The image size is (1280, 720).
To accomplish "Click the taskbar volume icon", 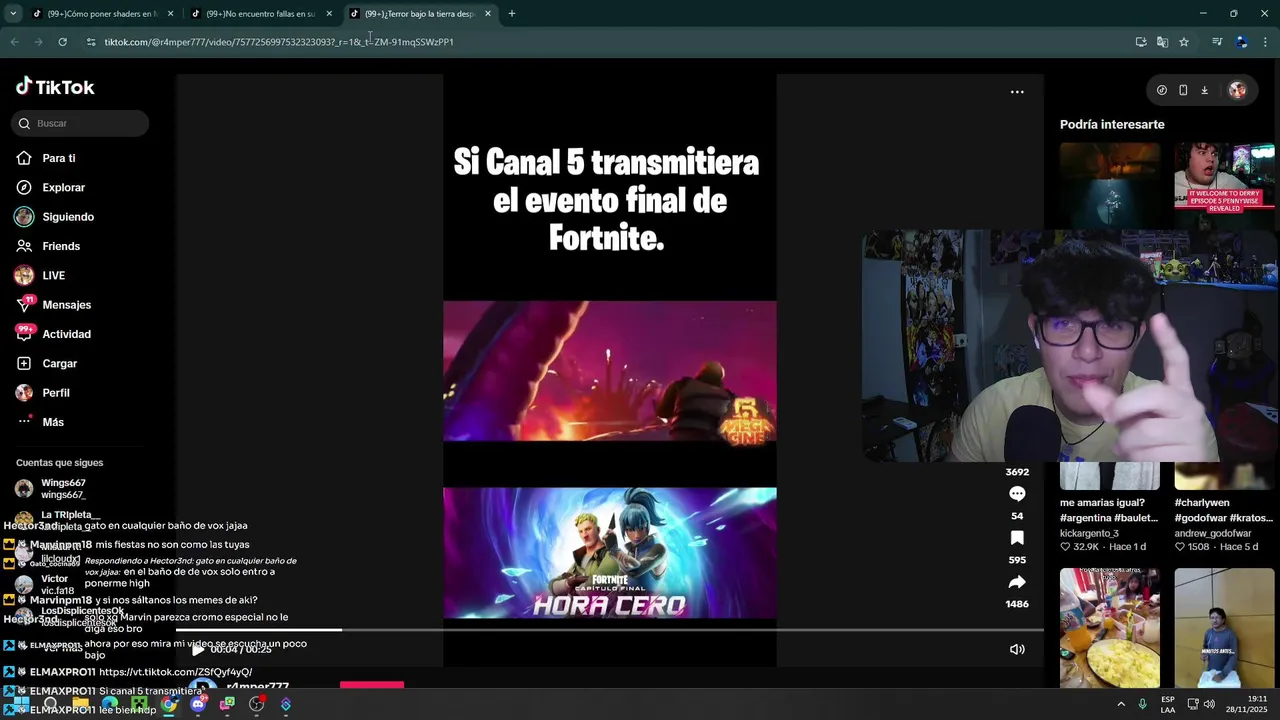I will [1209, 705].
